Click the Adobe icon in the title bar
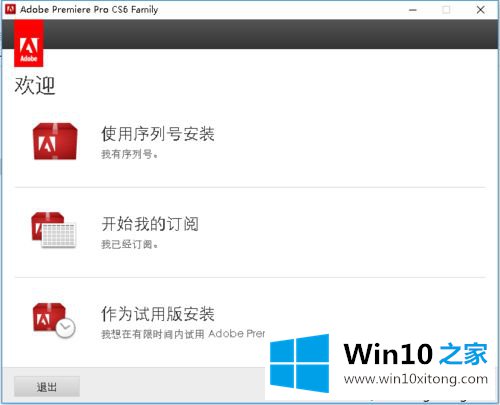 [x=10, y=9]
